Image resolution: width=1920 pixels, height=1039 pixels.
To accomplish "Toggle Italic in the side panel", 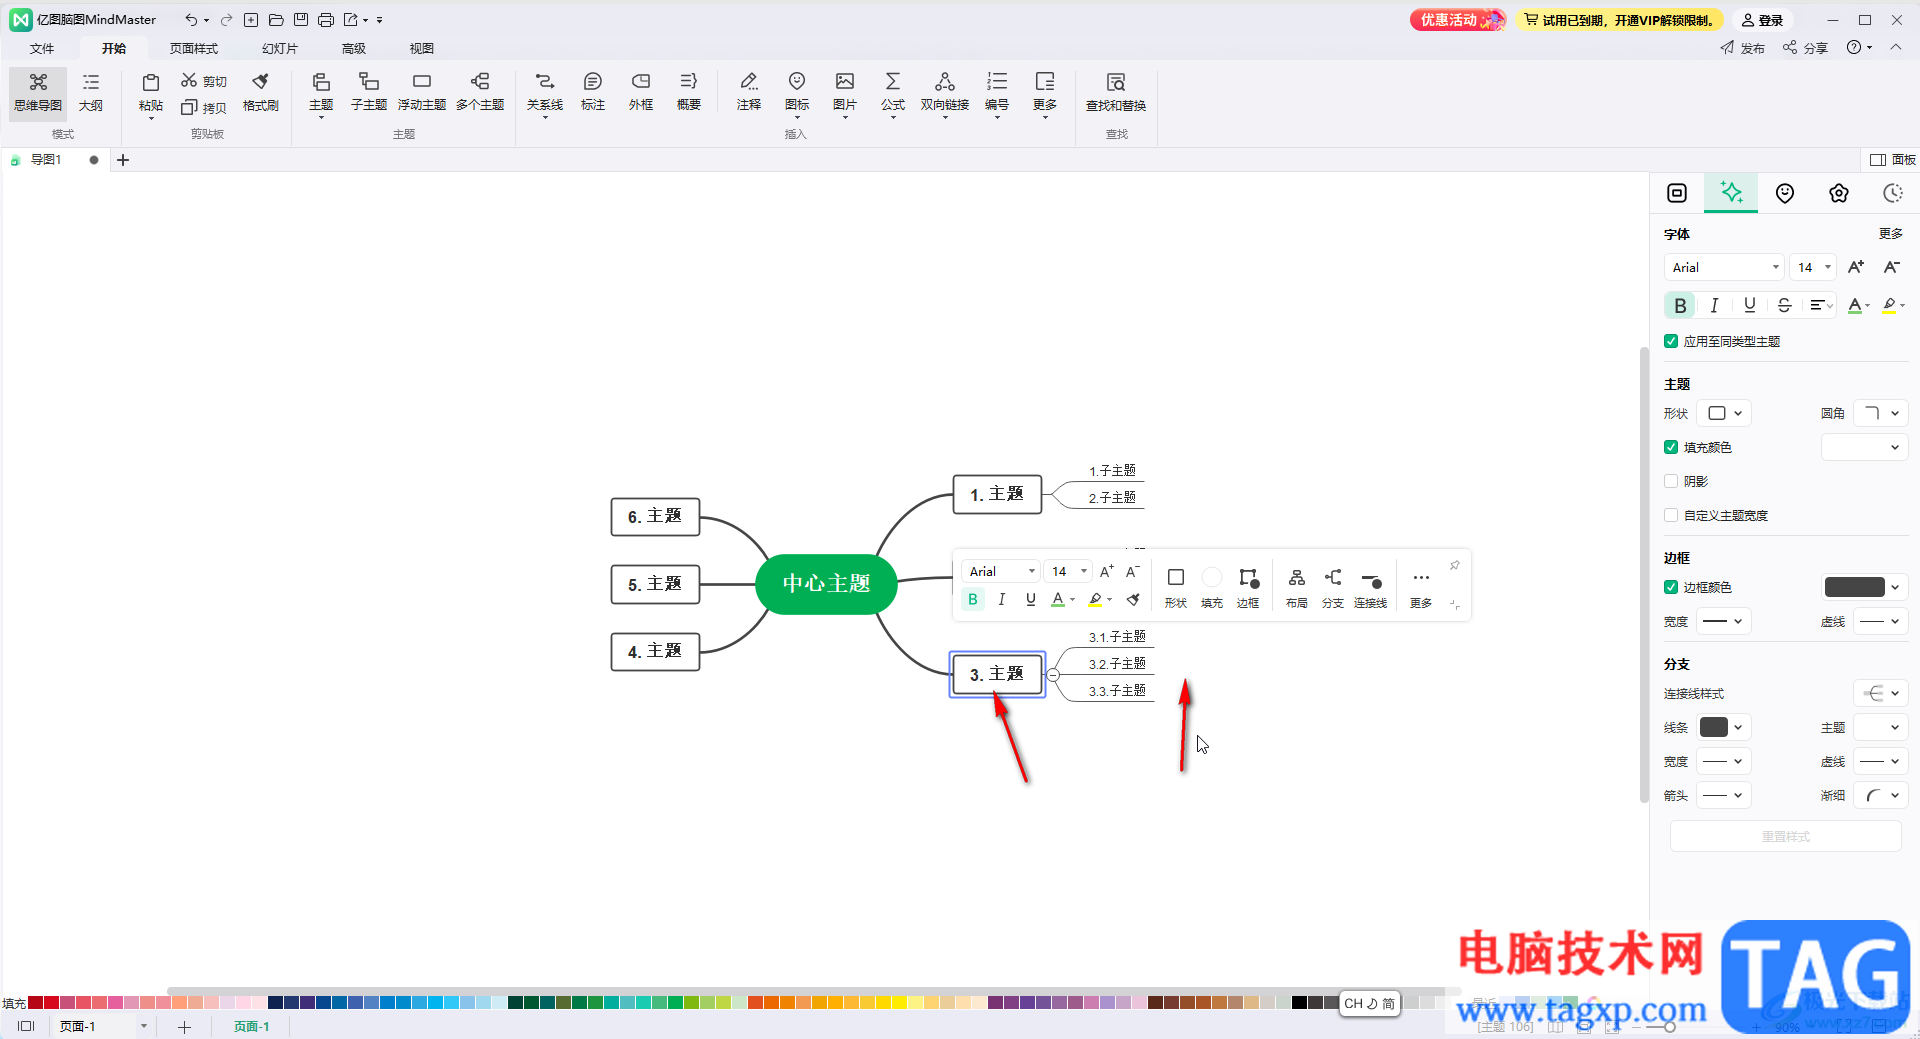I will point(1714,305).
